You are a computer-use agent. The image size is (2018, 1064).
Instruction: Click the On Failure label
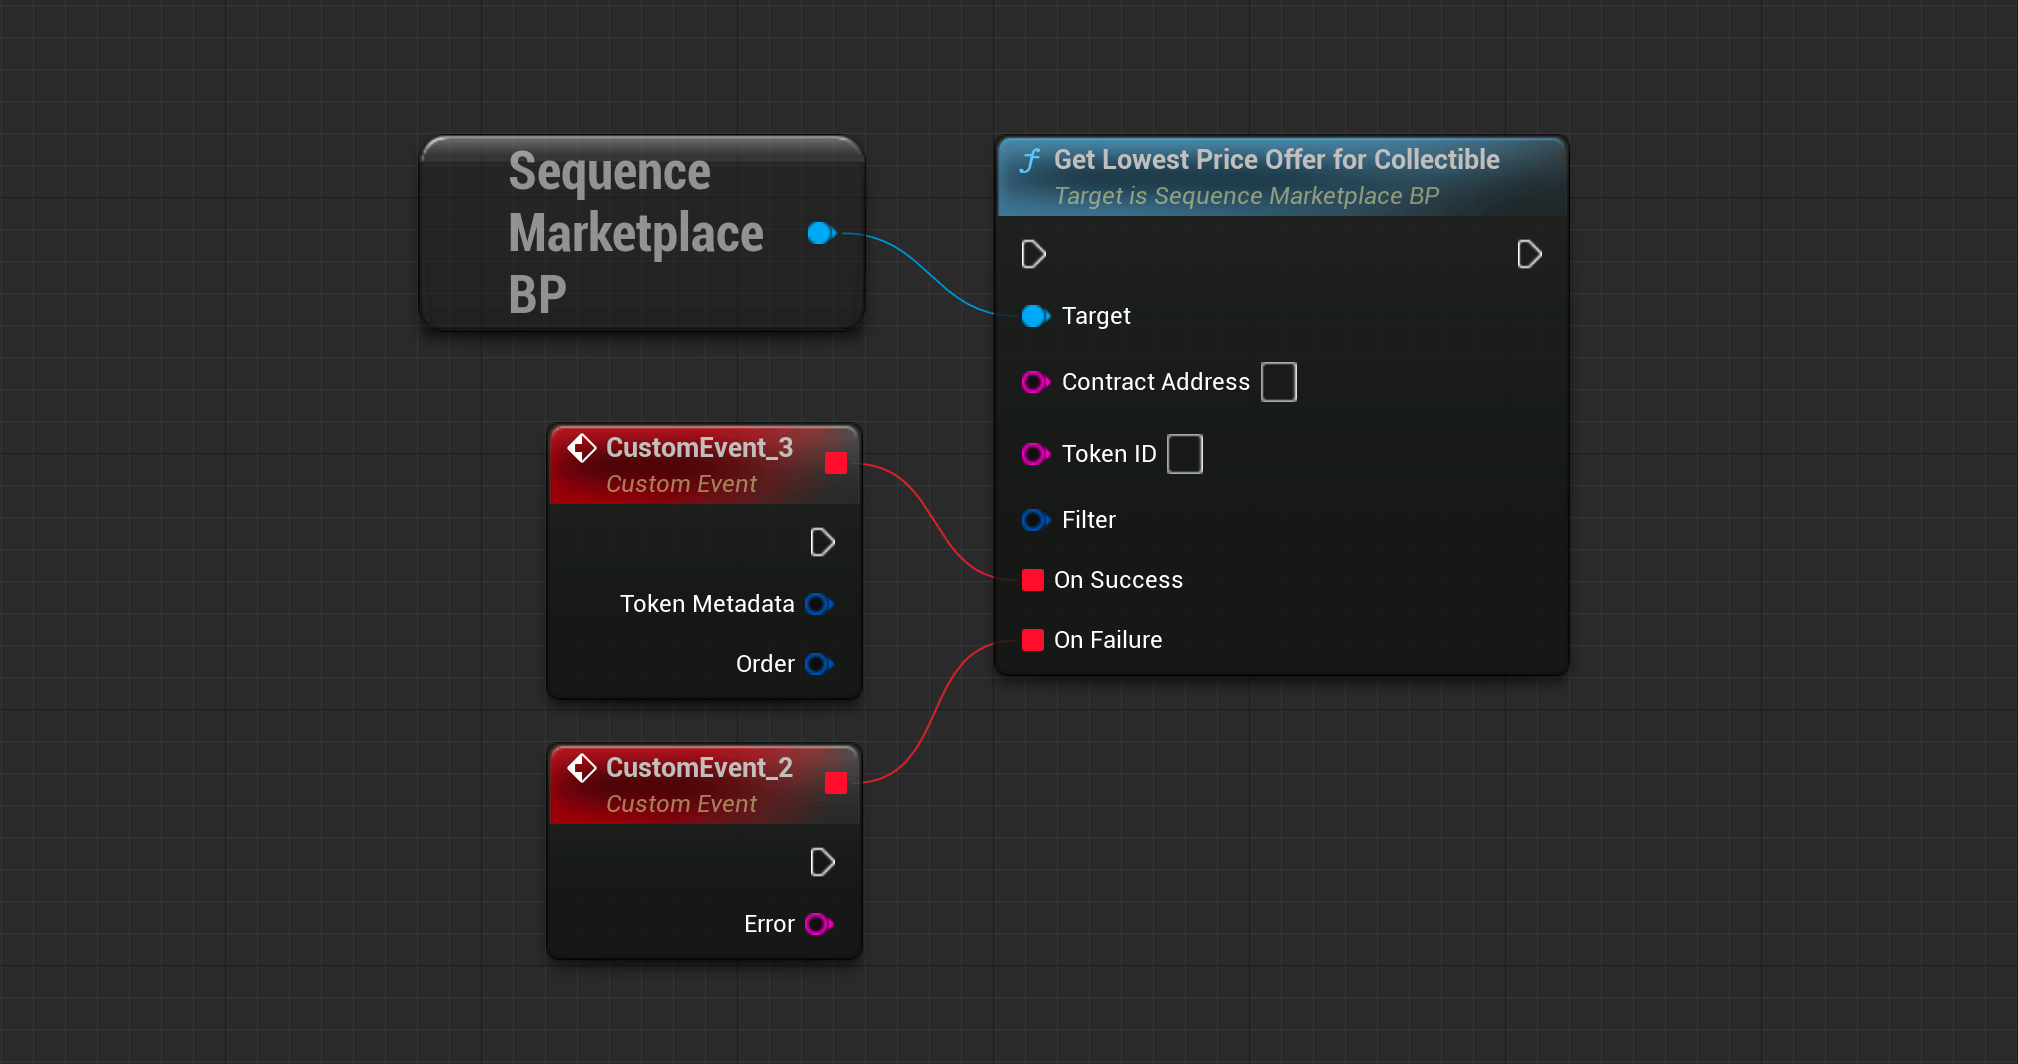[1108, 640]
